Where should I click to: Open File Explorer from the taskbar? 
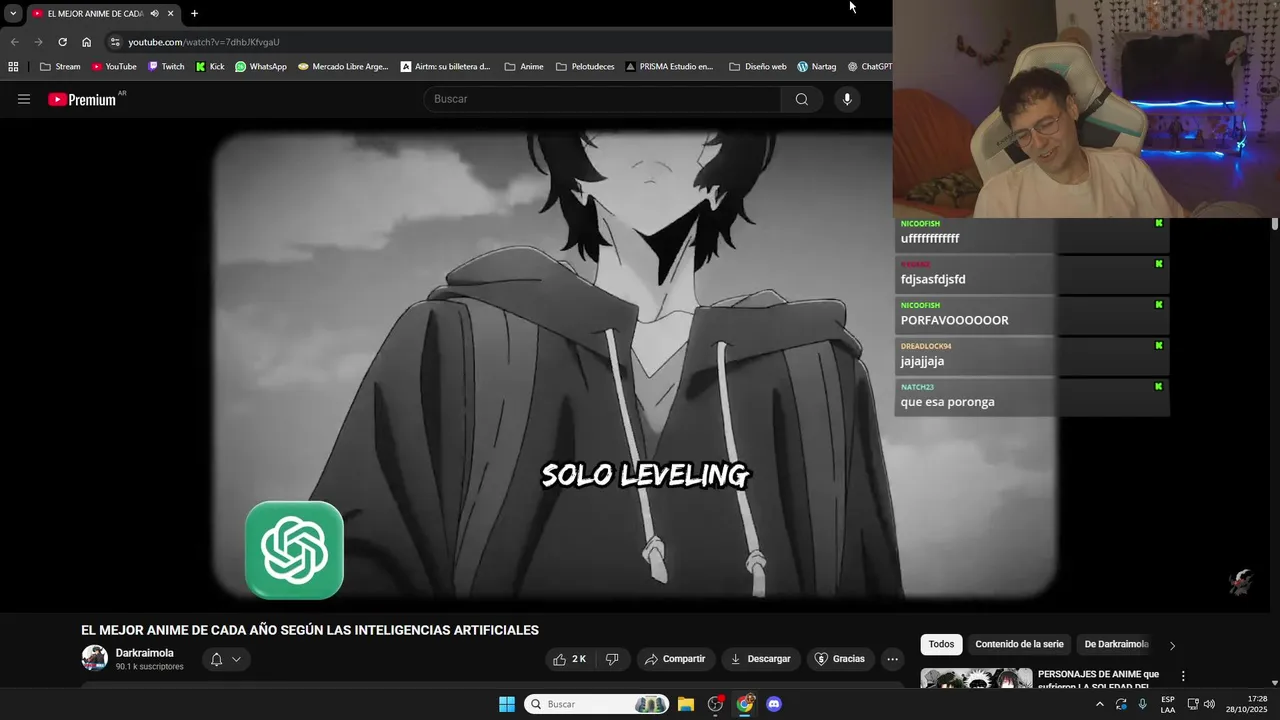coord(686,704)
